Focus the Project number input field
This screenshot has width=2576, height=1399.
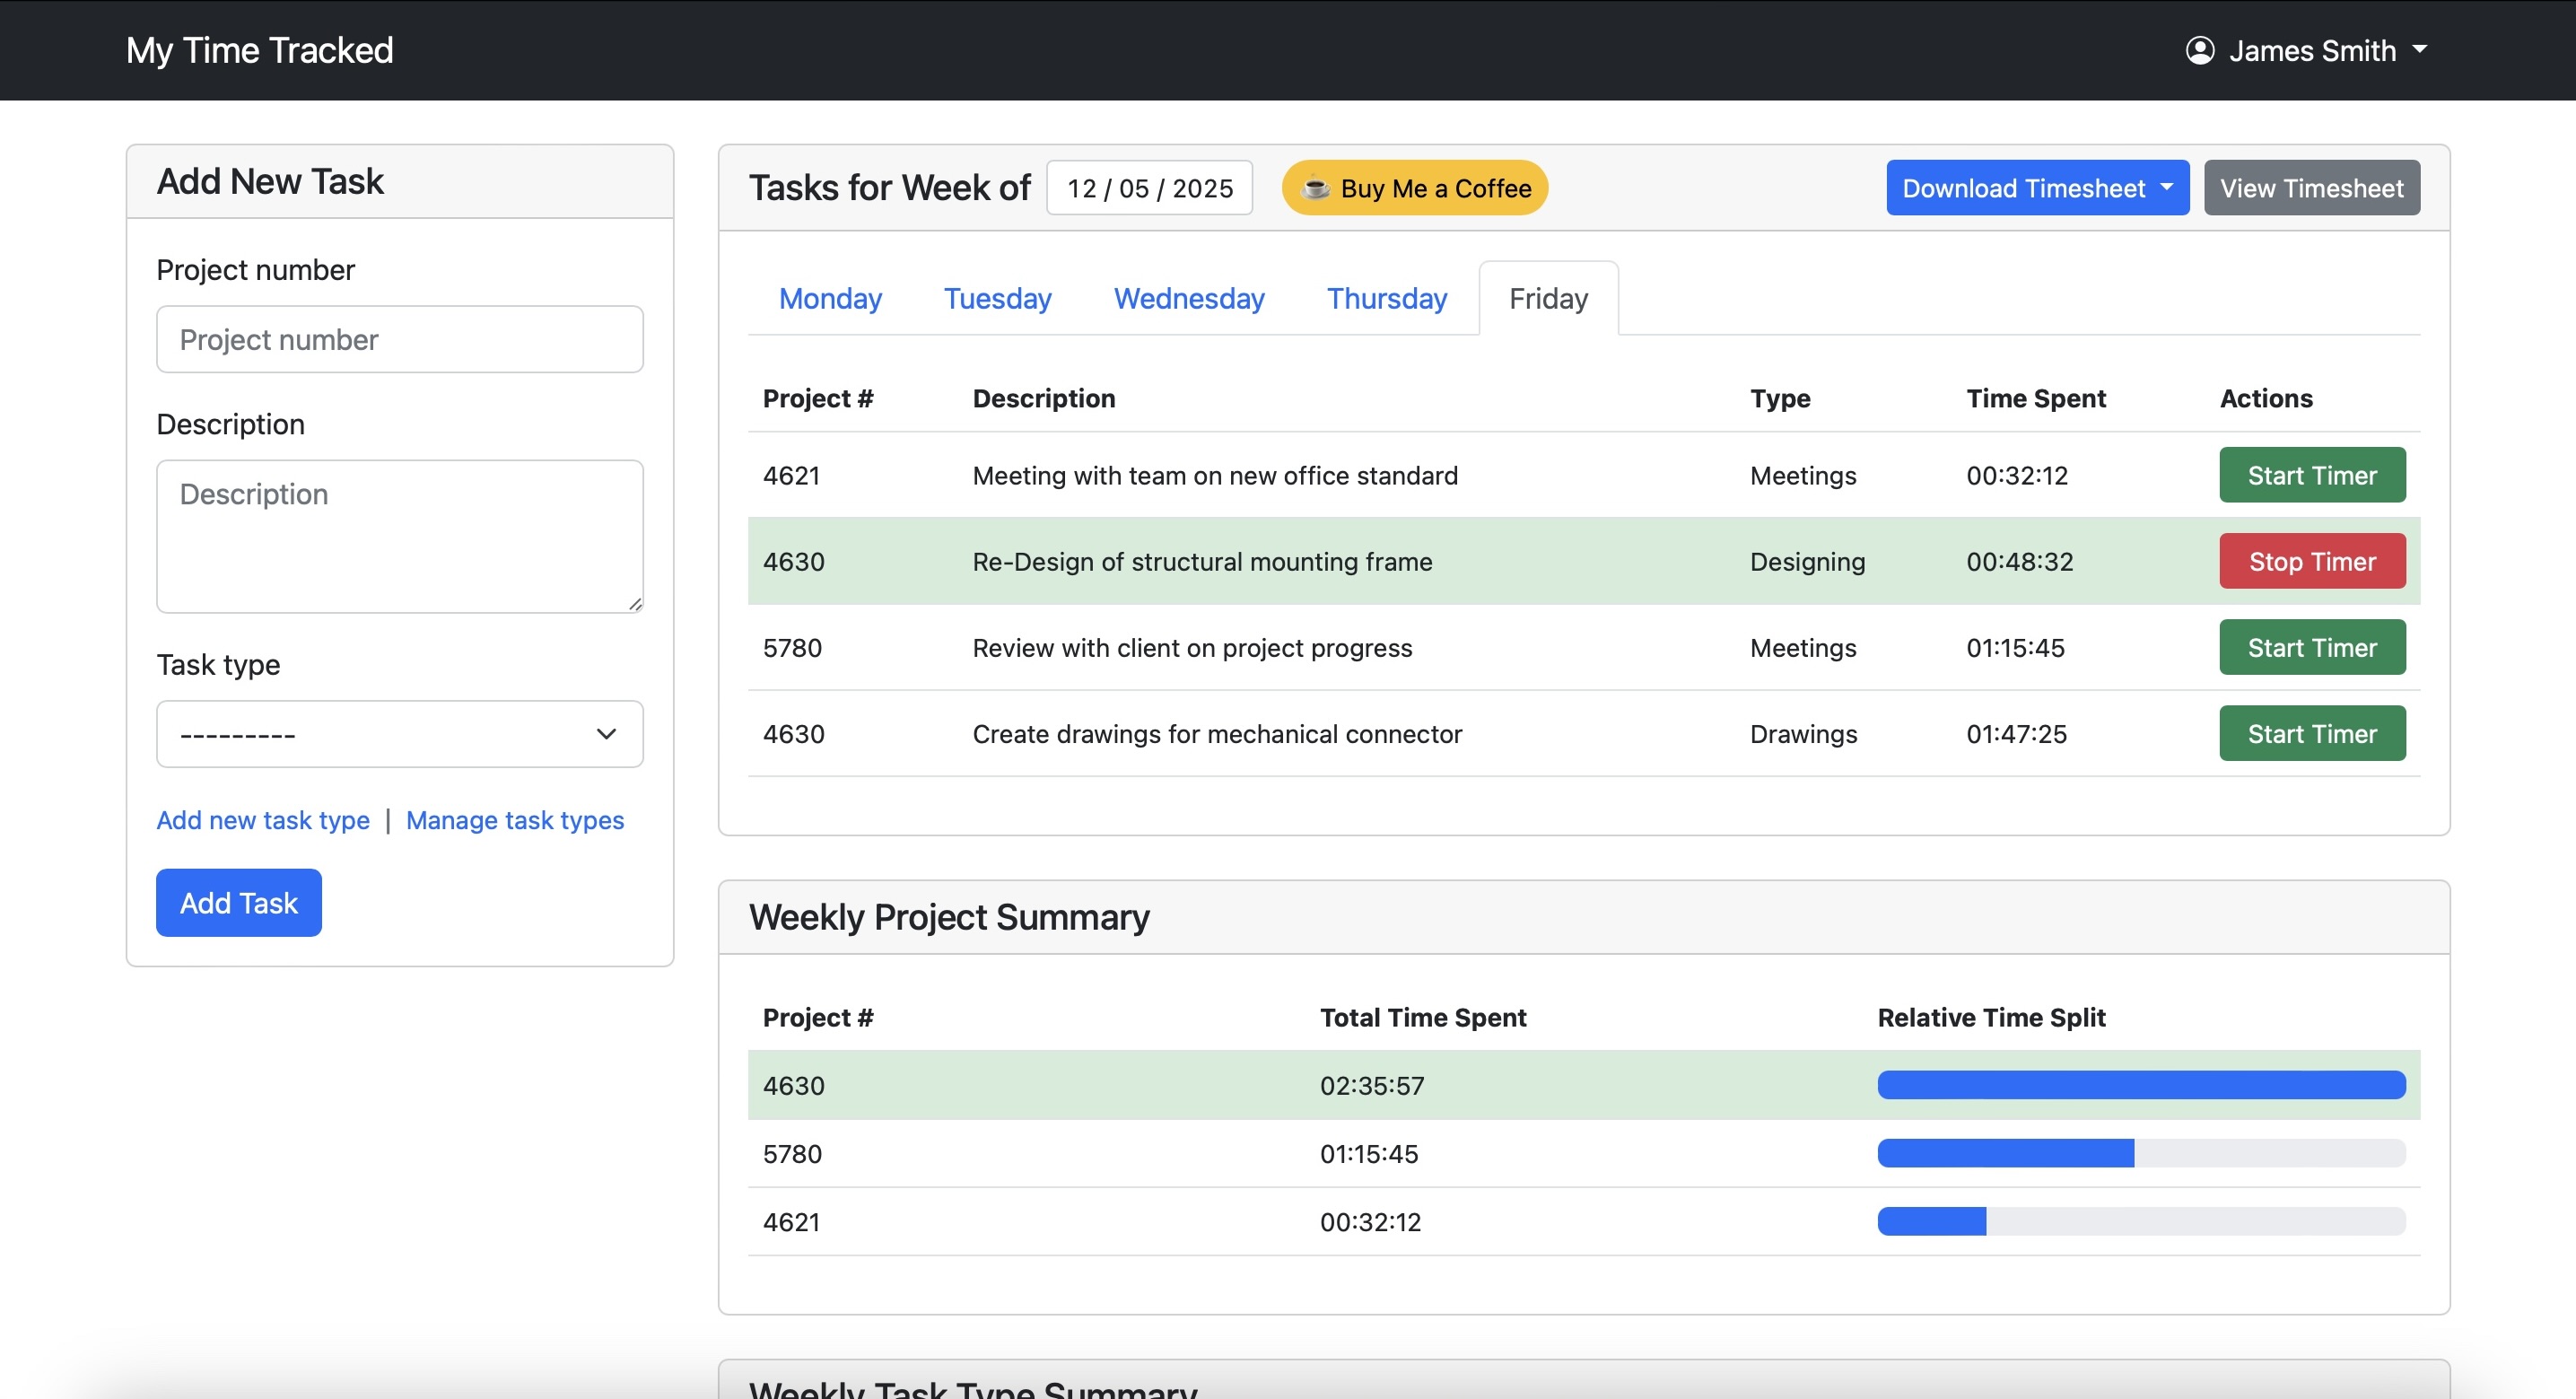(399, 339)
